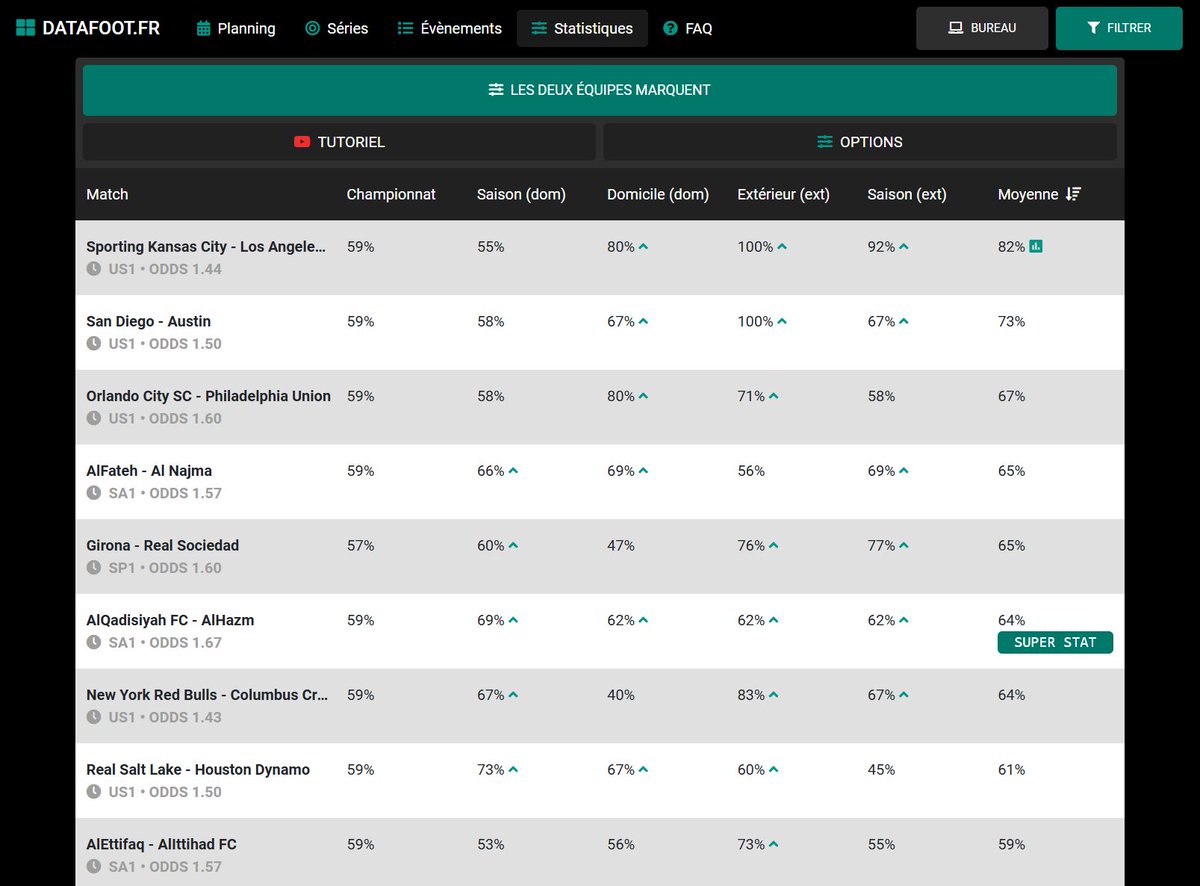Click the Séries target icon
The height and width of the screenshot is (886, 1200).
[x=312, y=28]
